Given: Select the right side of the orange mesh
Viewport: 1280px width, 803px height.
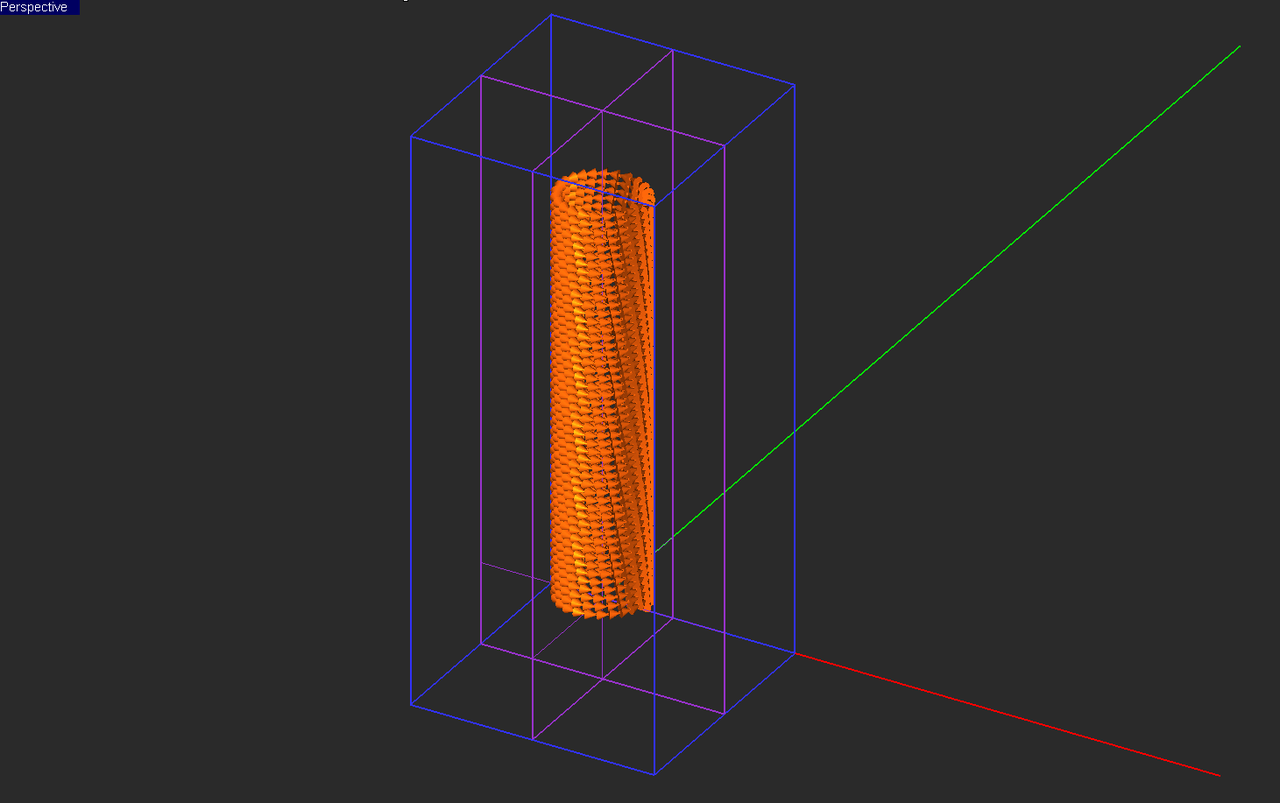Looking at the screenshot, I should (x=645, y=400).
